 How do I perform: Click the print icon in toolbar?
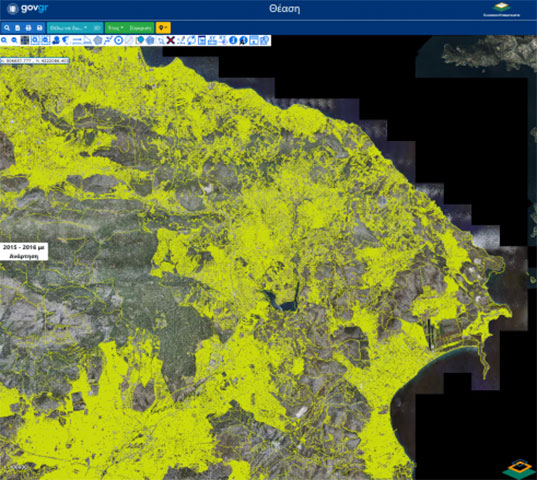click(x=29, y=28)
